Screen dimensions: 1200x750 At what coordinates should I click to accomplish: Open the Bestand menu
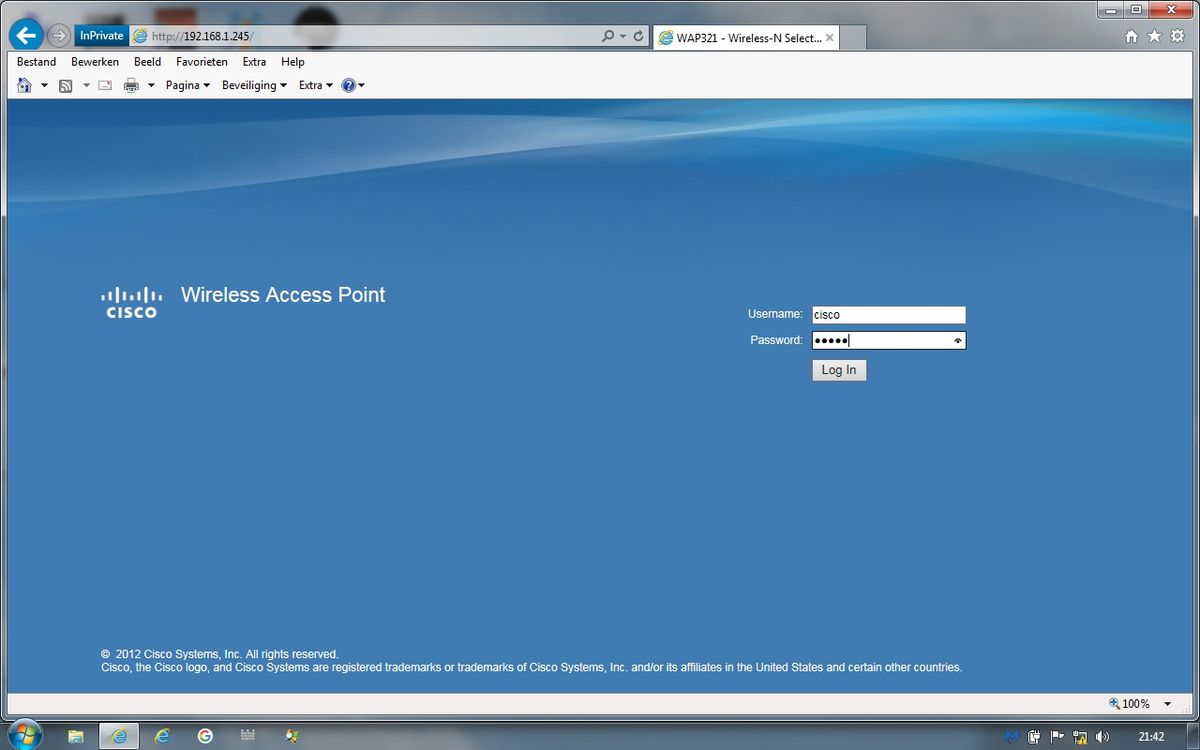click(37, 62)
